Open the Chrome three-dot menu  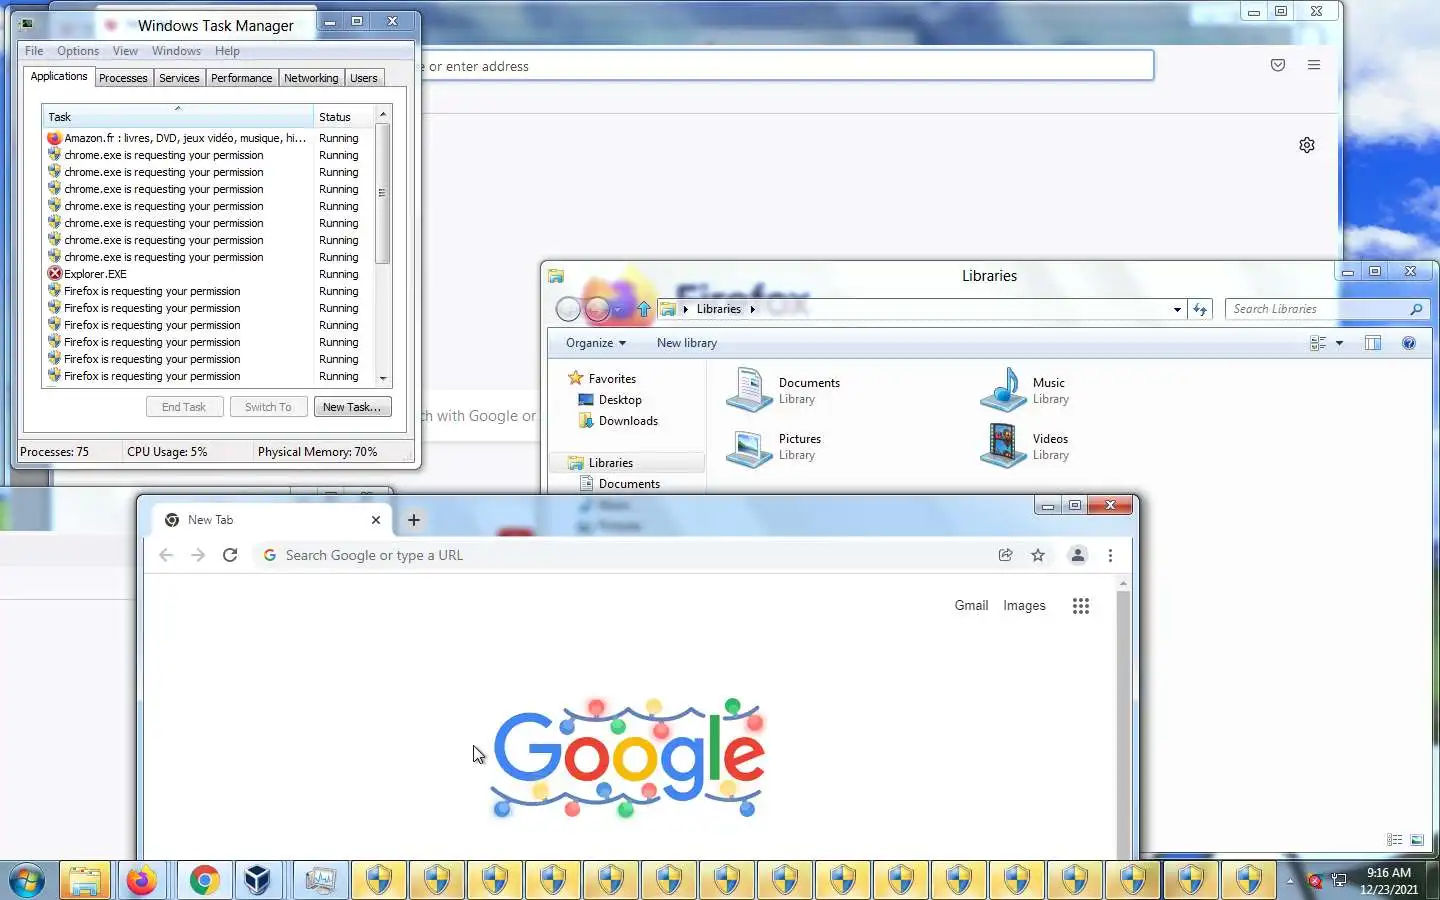(x=1110, y=555)
